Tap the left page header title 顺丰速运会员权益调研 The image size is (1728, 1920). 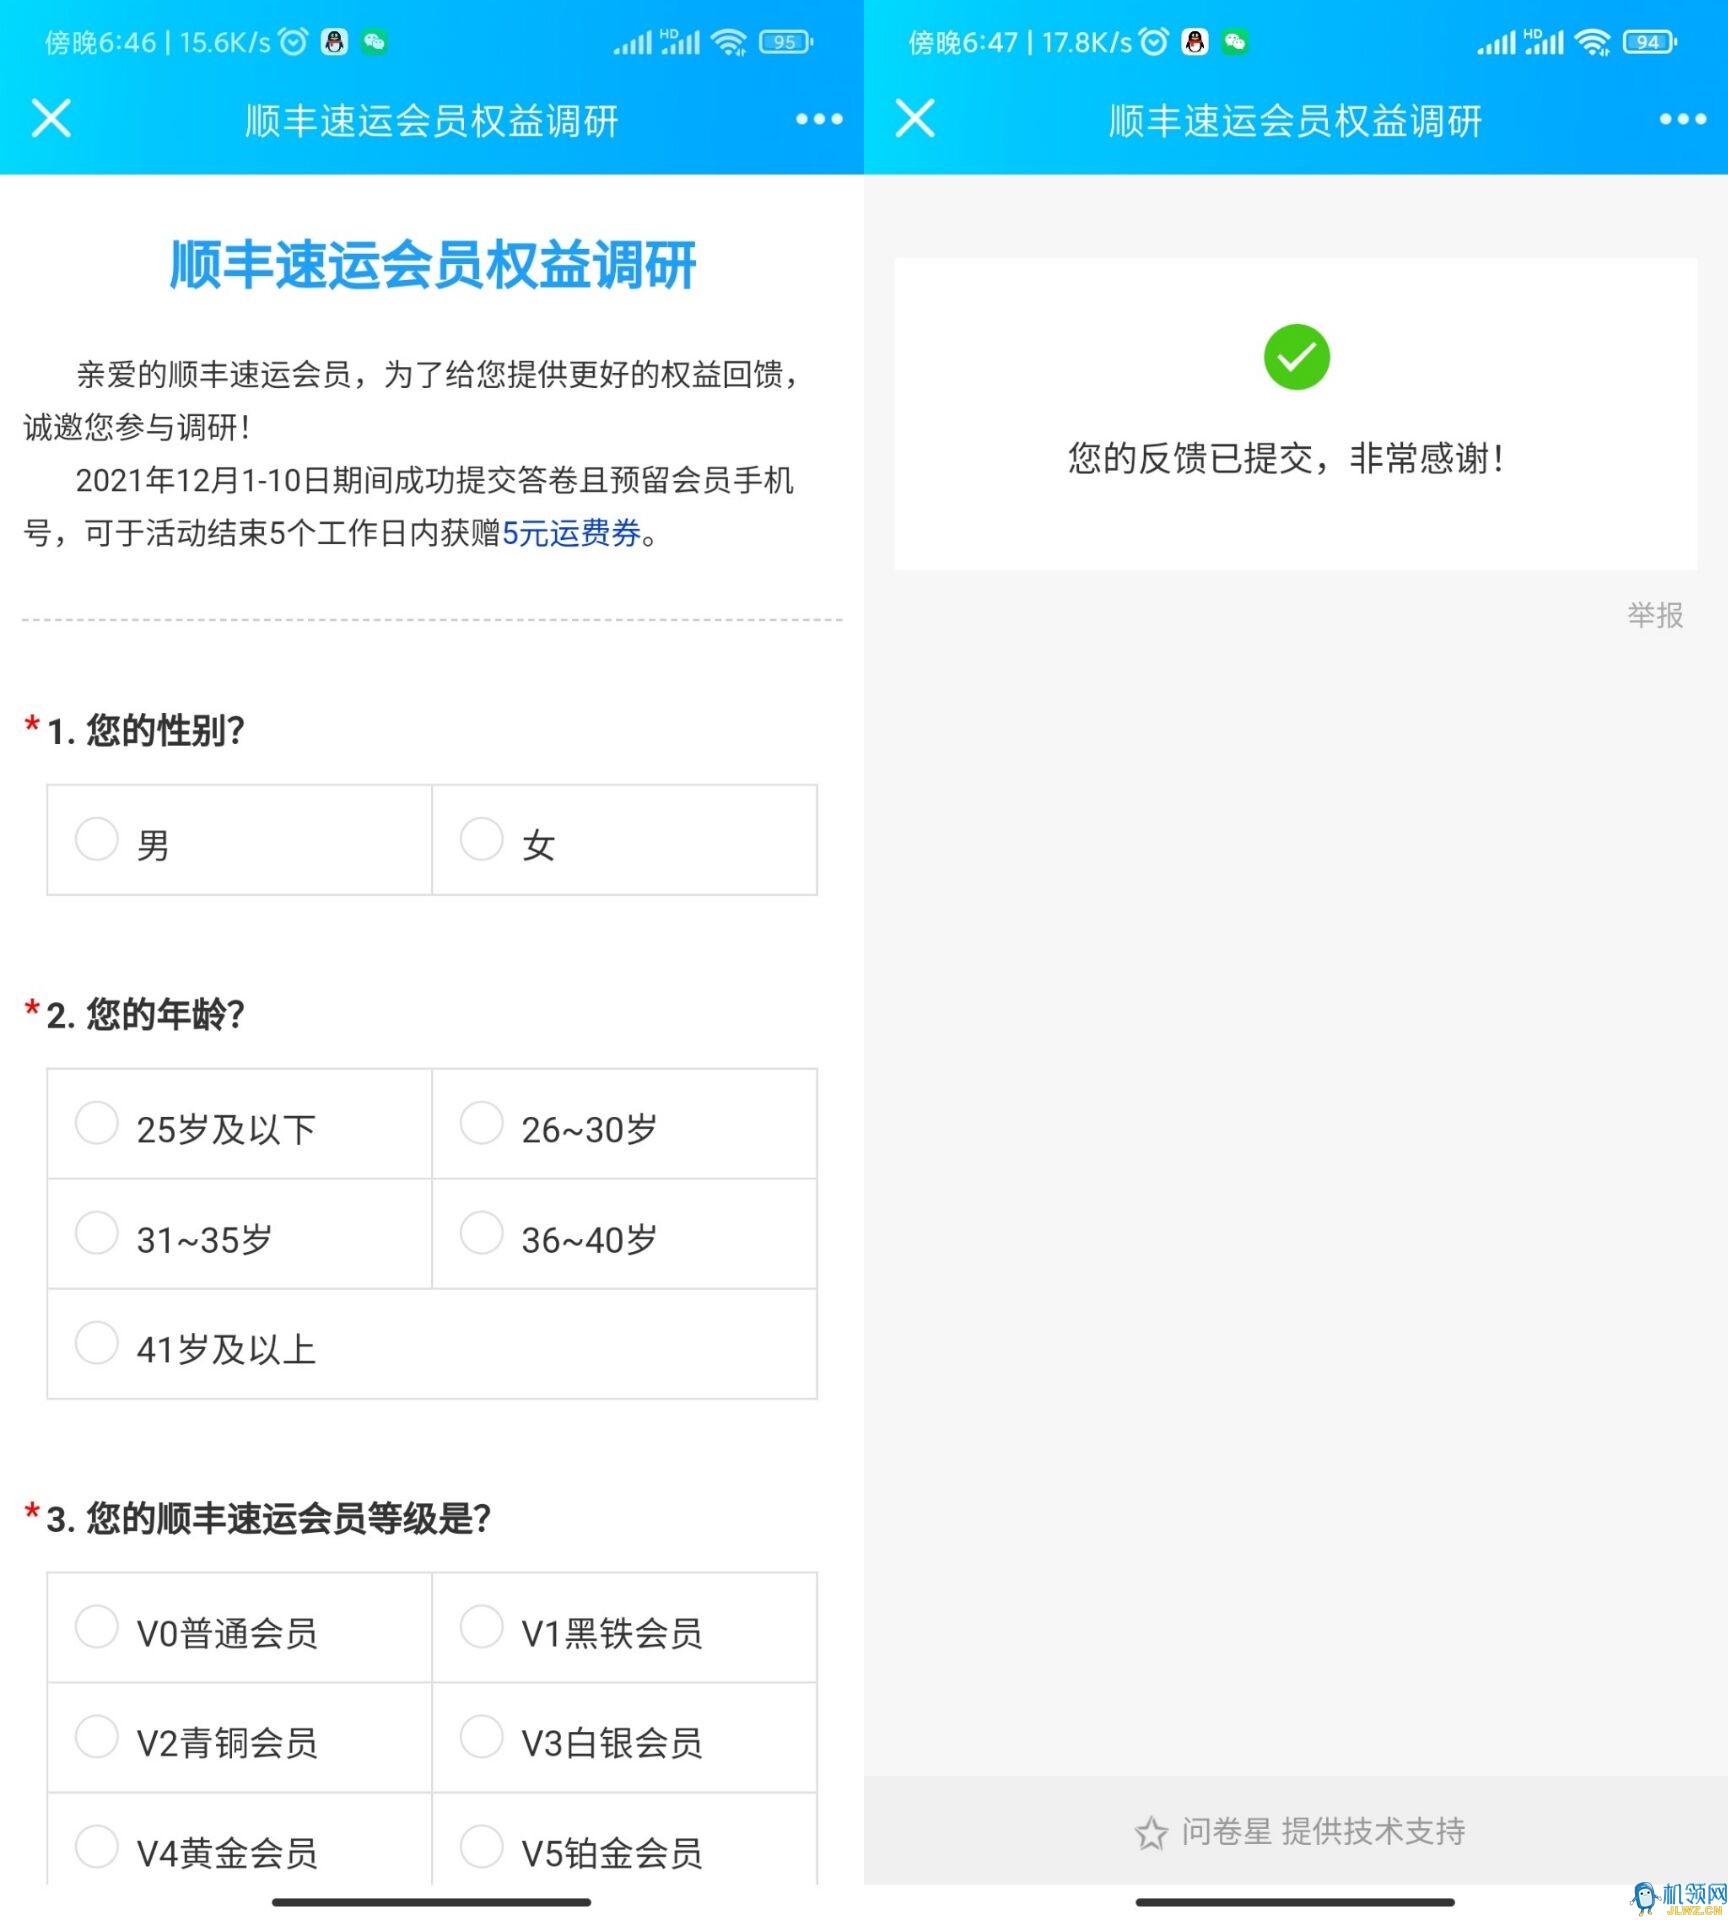432,121
